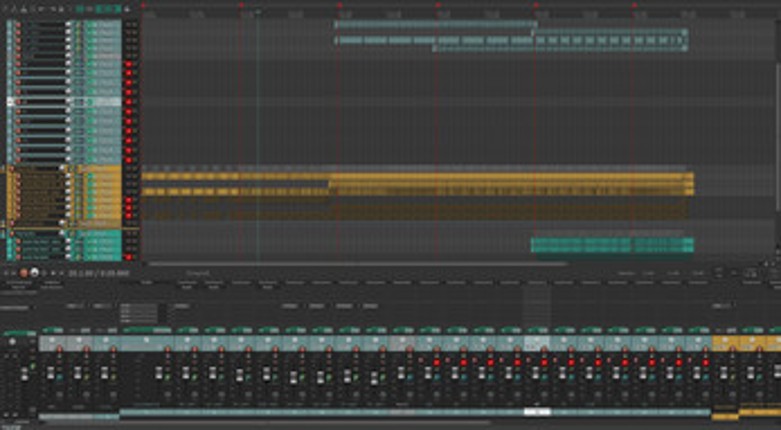Click the red record button in transport bar
This screenshot has width=781, height=430.
coord(23,273)
